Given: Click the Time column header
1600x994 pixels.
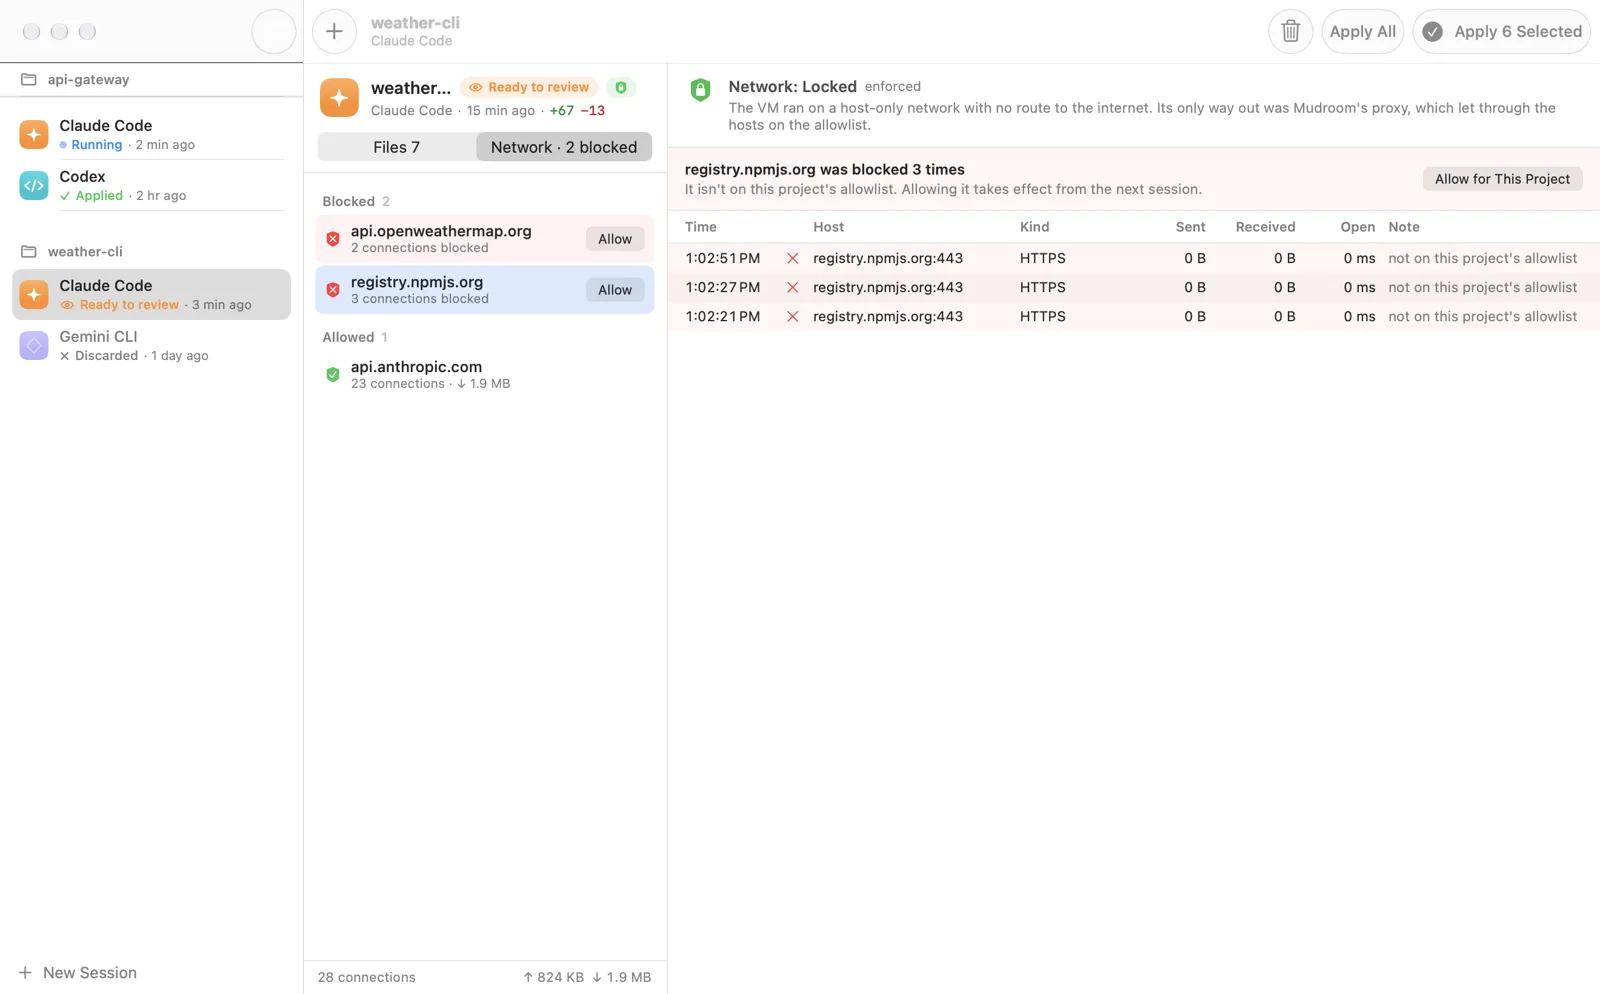Looking at the screenshot, I should (x=701, y=227).
